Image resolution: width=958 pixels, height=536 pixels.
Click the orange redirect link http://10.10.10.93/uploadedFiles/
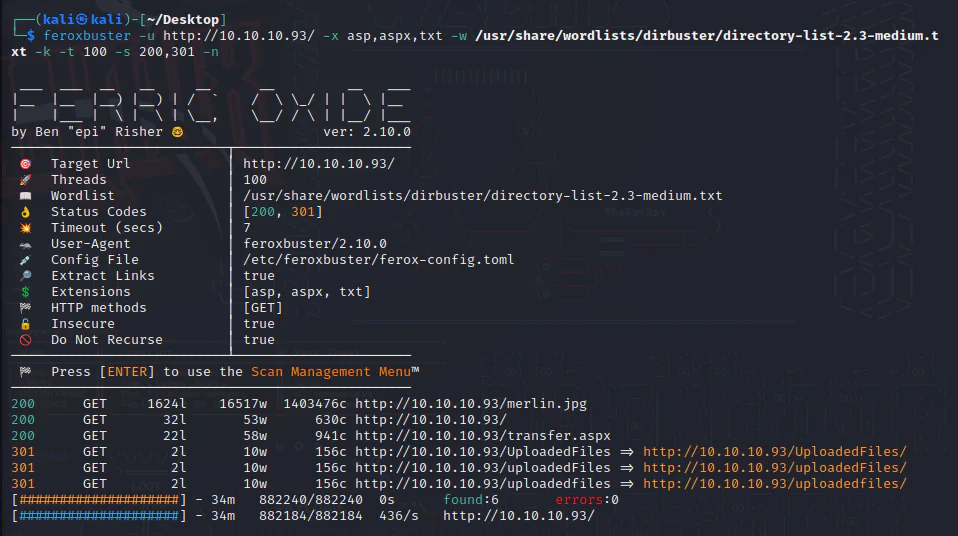pos(775,468)
